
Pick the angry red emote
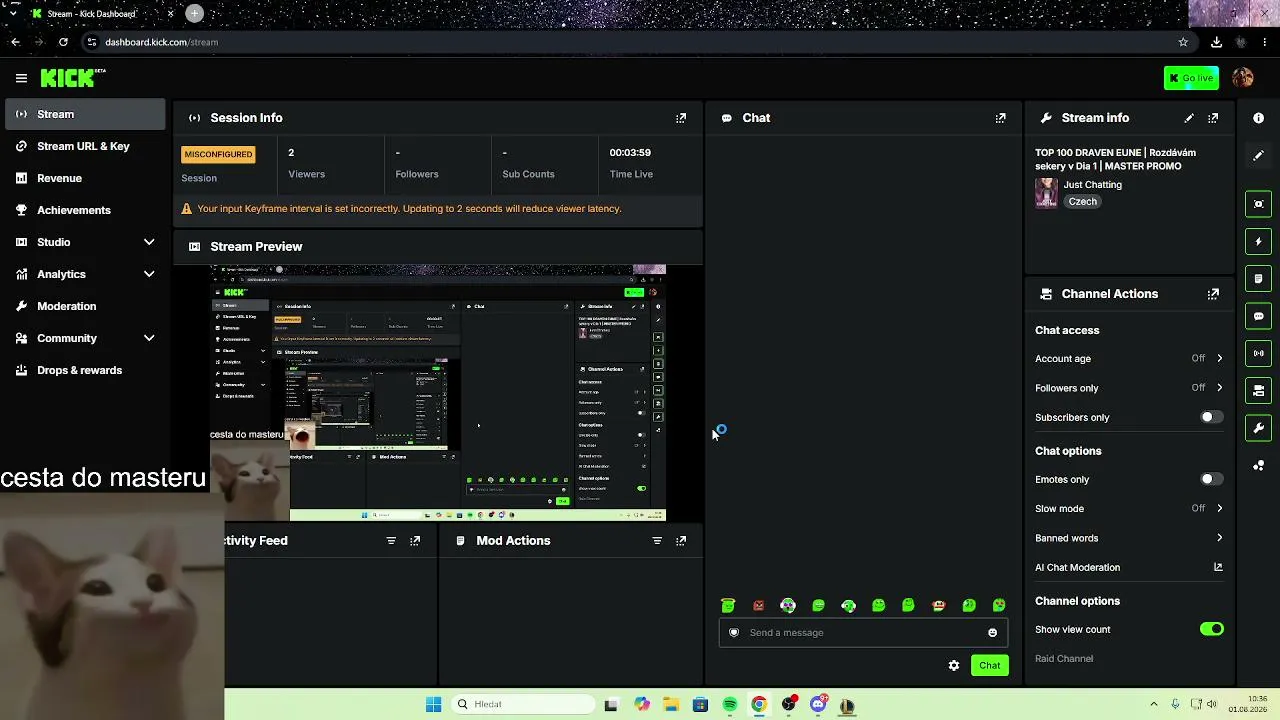[758, 605]
